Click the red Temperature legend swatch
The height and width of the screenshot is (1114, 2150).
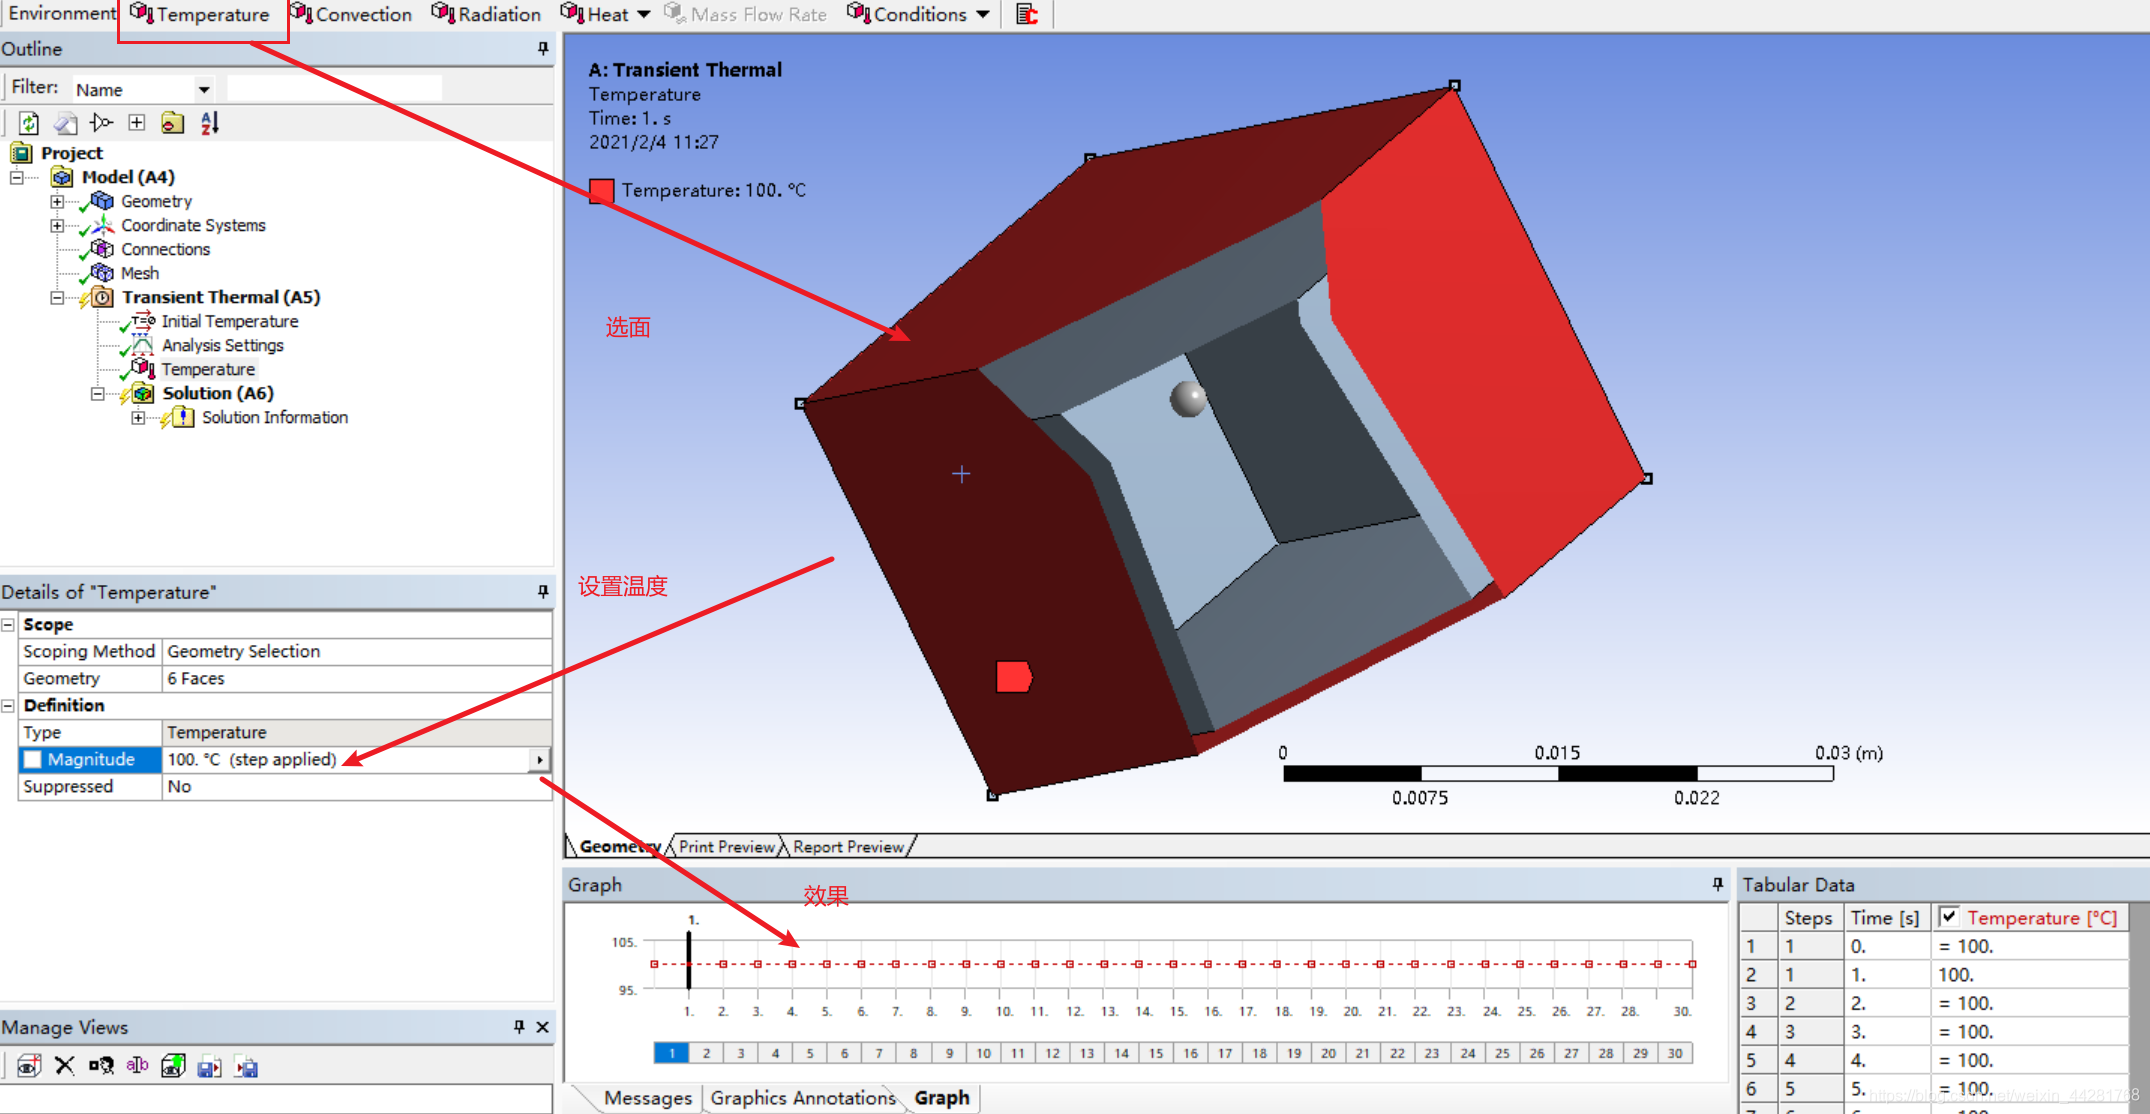pyautogui.click(x=601, y=190)
